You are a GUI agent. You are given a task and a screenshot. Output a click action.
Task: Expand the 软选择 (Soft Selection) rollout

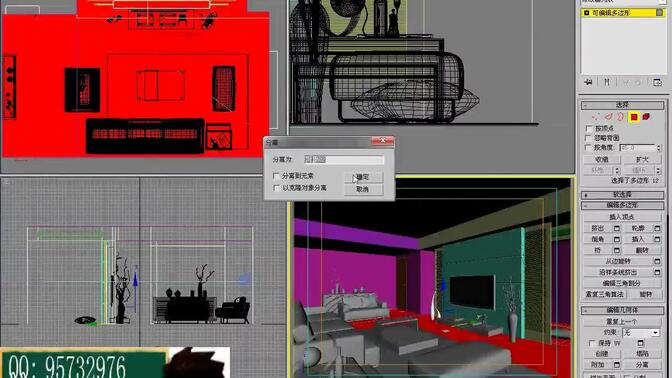click(622, 195)
